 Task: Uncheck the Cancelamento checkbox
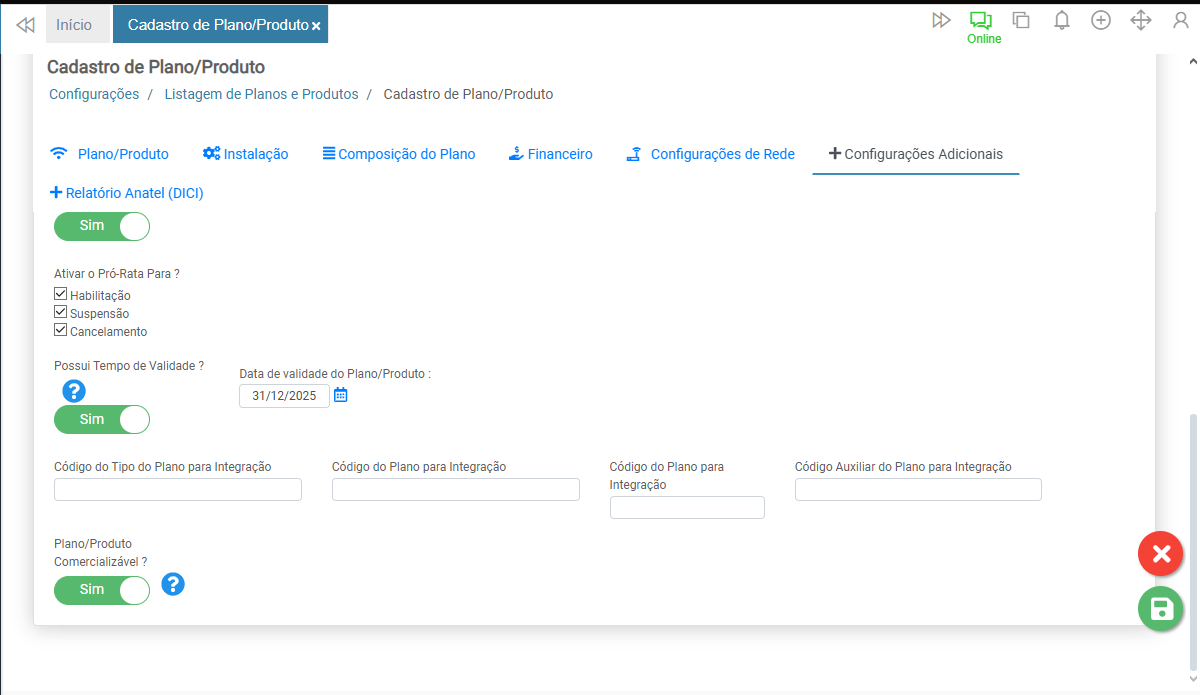[61, 330]
